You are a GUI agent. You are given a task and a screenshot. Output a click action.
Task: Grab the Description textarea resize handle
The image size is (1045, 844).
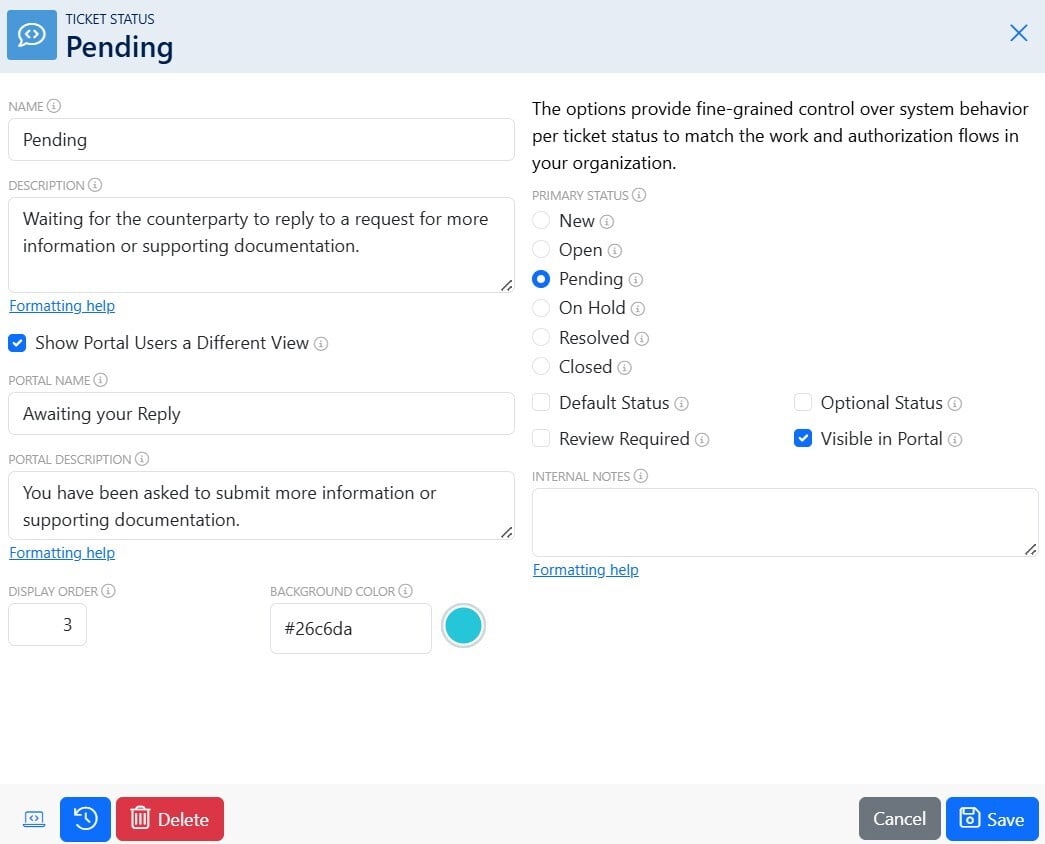tap(507, 285)
